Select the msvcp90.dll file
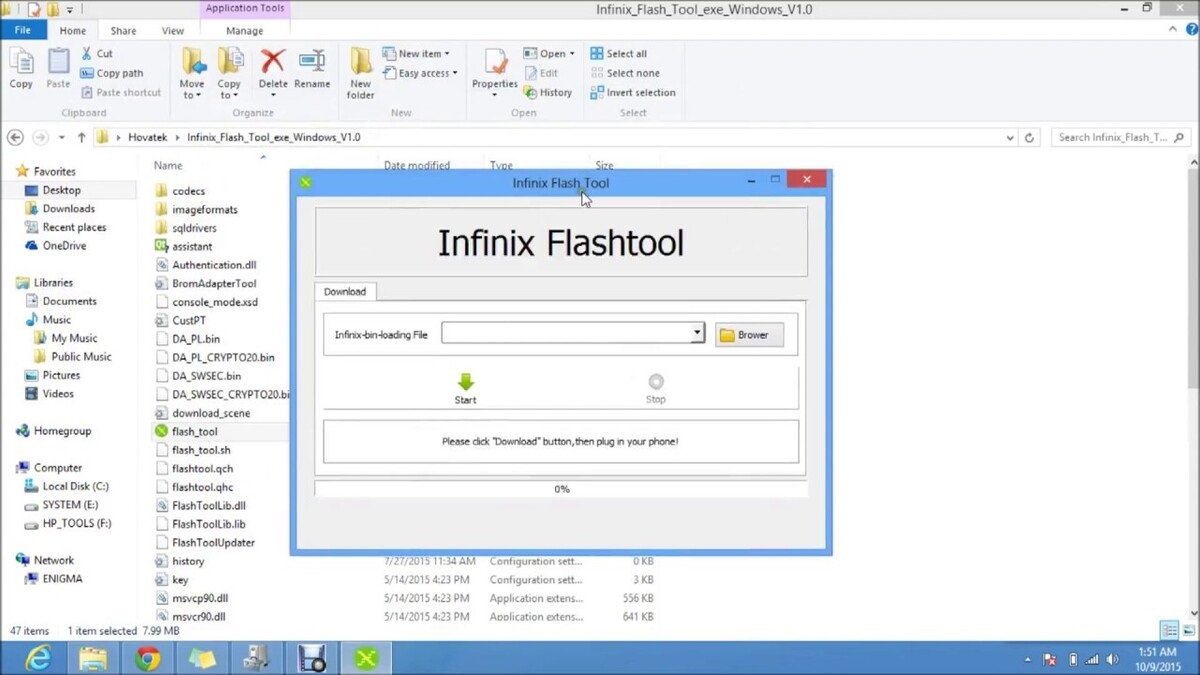This screenshot has width=1200, height=675. tap(200, 598)
